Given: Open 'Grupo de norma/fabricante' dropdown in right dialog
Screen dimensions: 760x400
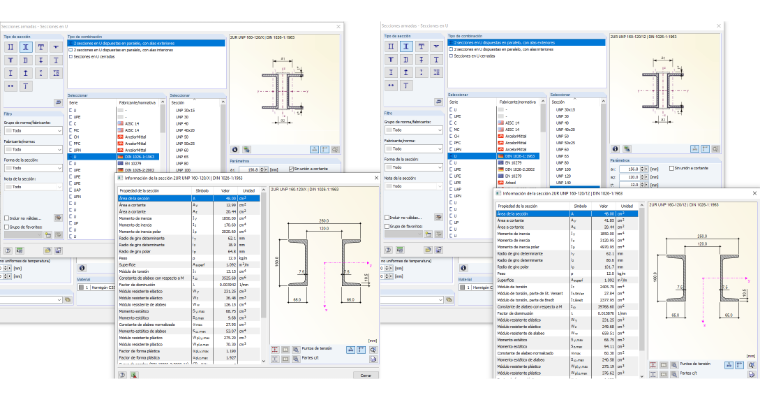Looking at the screenshot, I should (414, 130).
